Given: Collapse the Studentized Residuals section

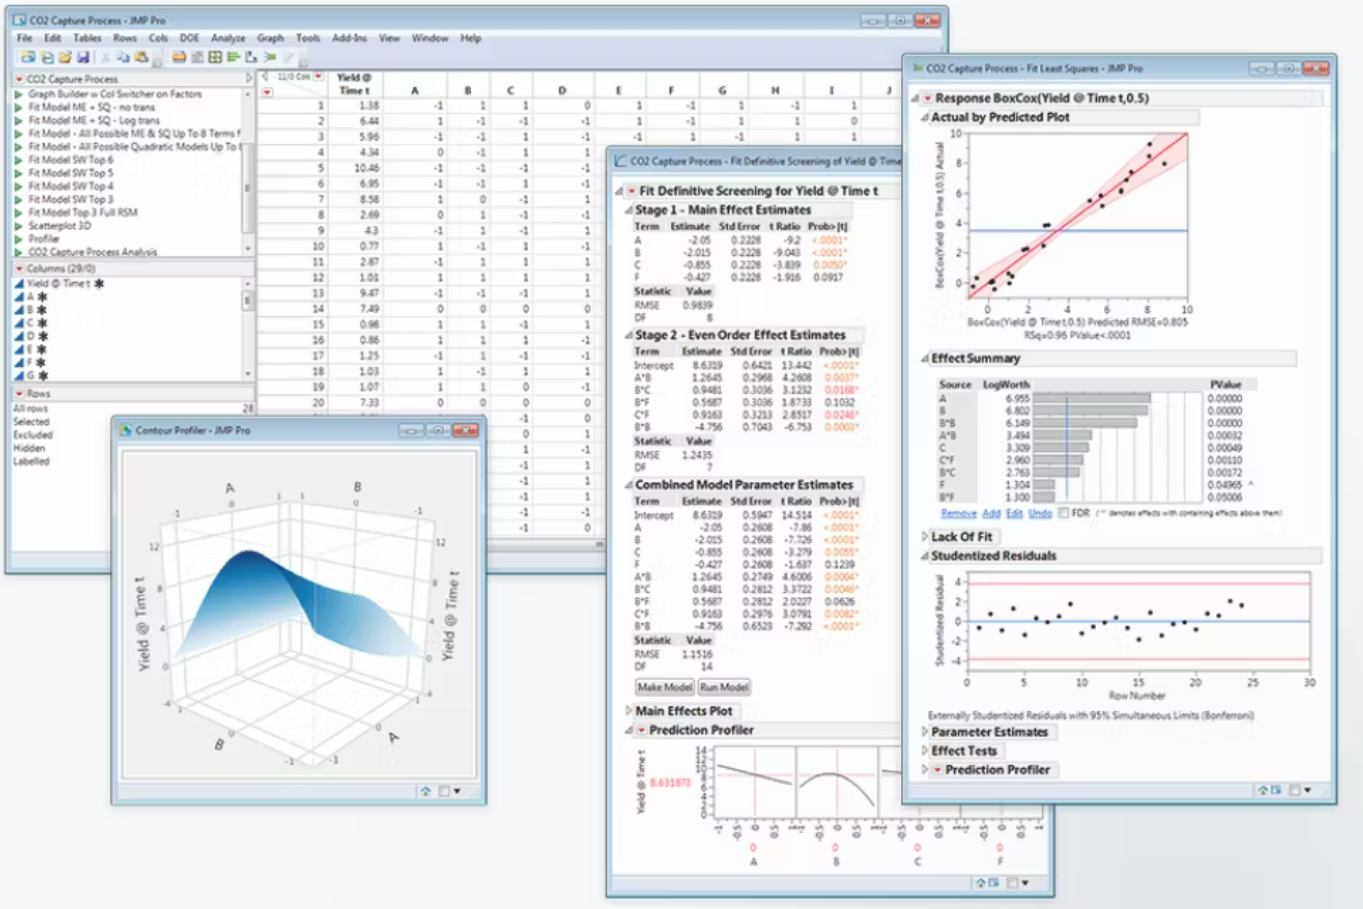Looking at the screenshot, I should [x=924, y=556].
